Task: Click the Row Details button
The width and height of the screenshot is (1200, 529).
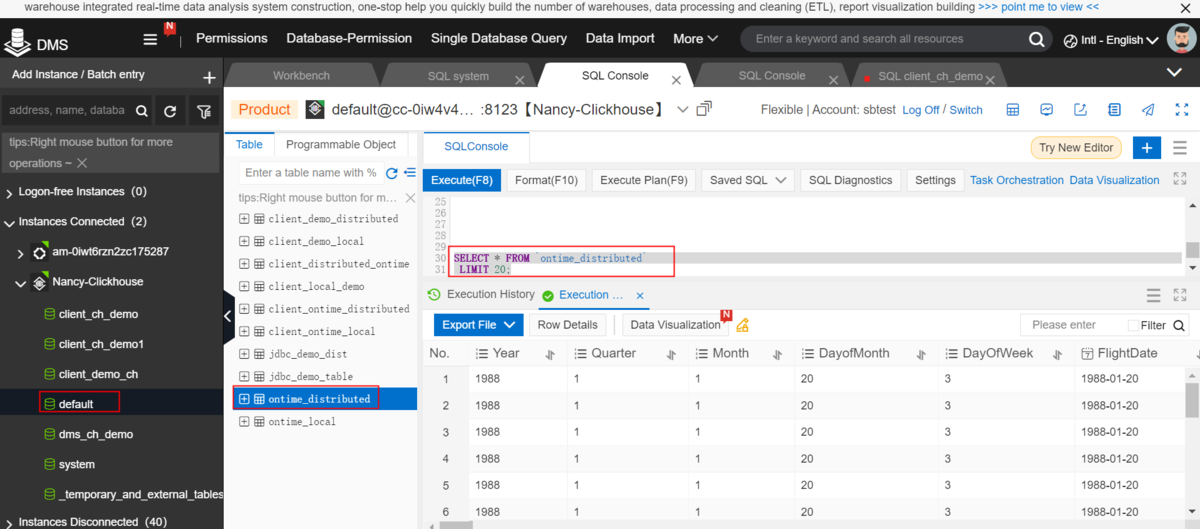Action: pyautogui.click(x=568, y=325)
